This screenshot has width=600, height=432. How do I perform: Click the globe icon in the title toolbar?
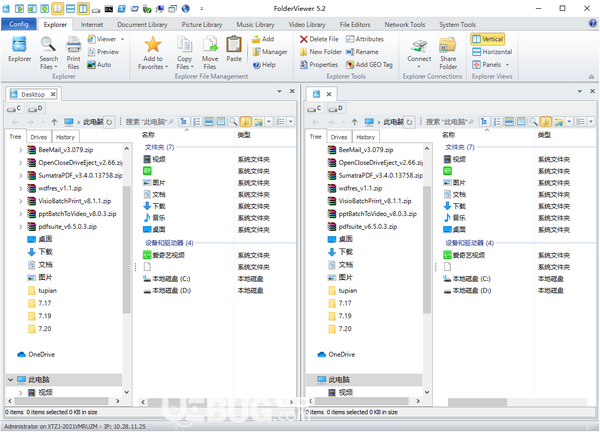point(186,8)
